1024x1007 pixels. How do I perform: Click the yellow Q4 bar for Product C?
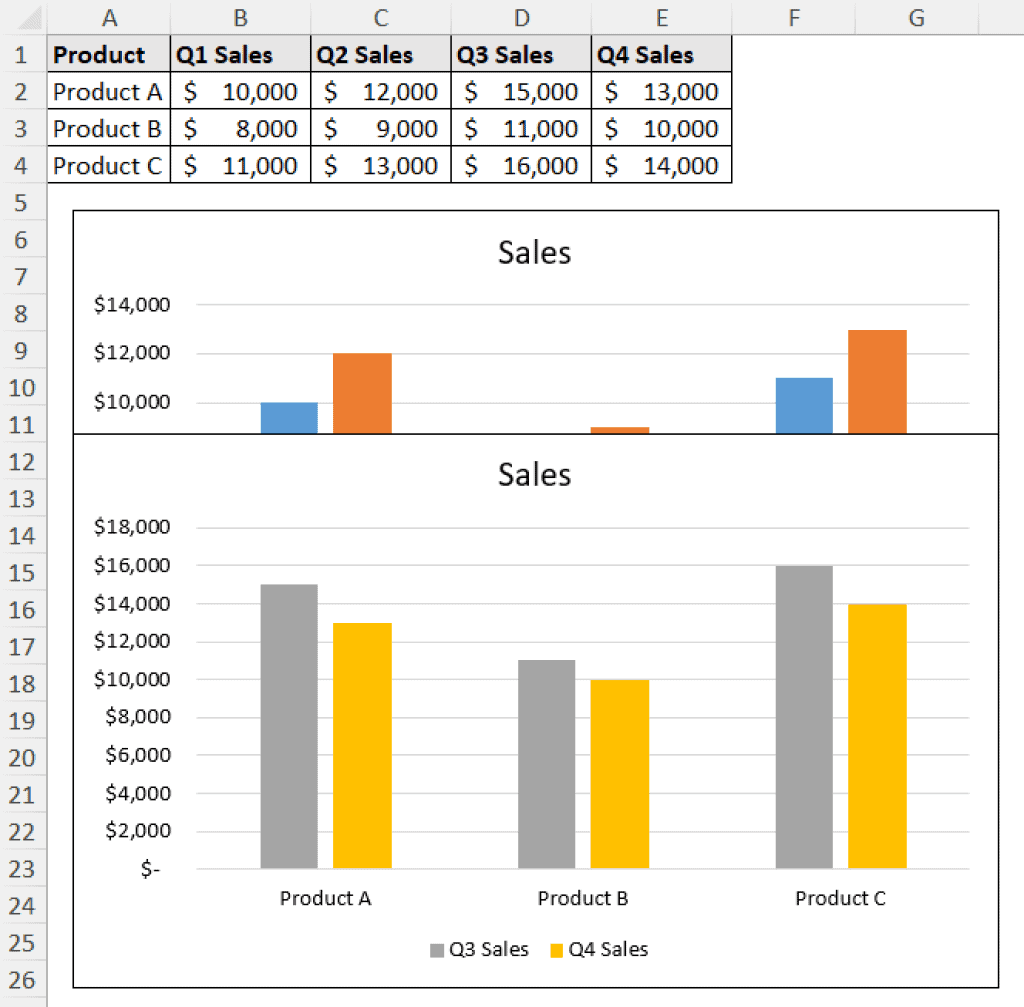pos(877,730)
